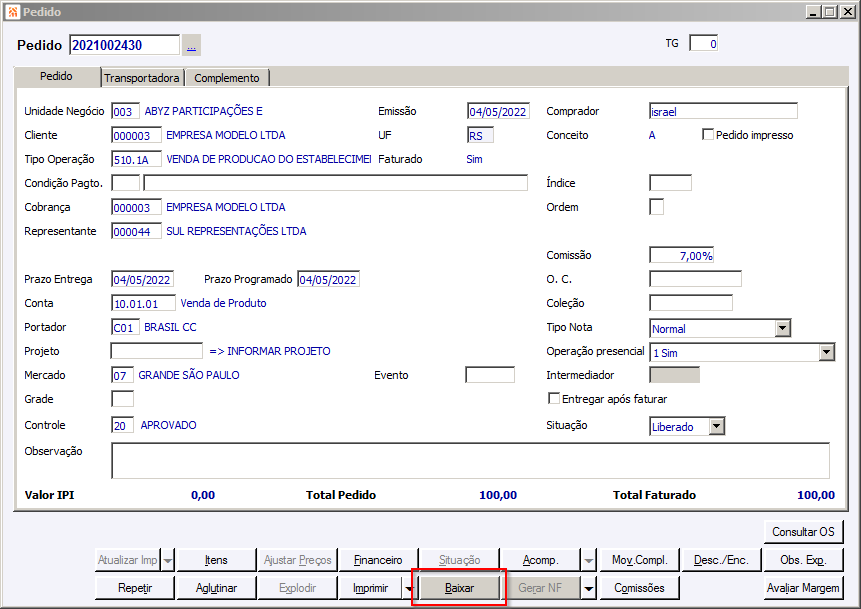Open the Financeiro button
The width and height of the screenshot is (861, 609).
(378, 560)
